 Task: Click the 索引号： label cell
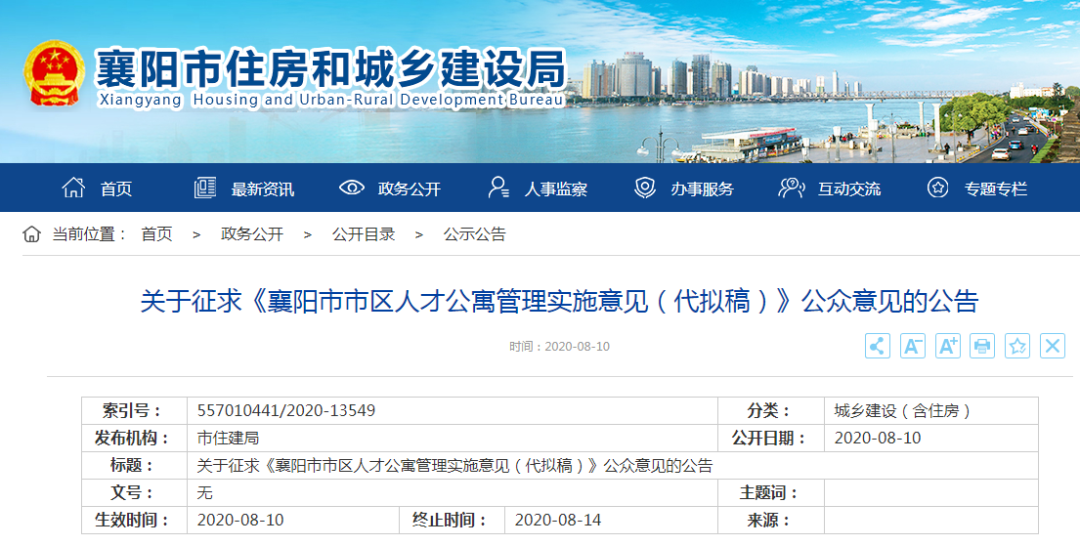(134, 410)
